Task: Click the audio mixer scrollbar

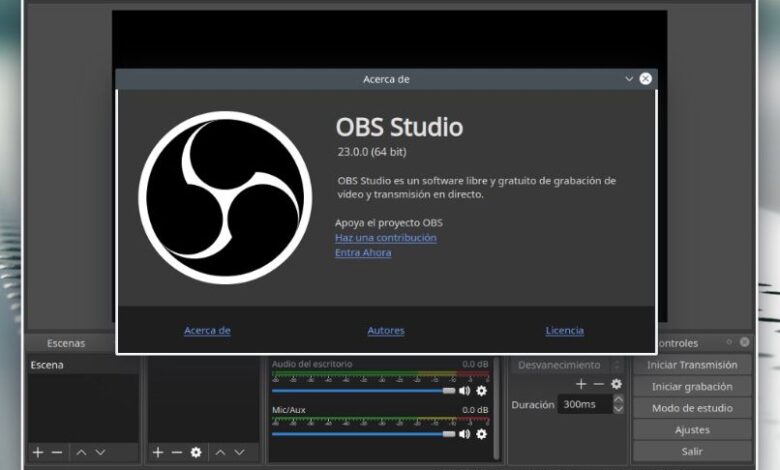Action: point(496,408)
